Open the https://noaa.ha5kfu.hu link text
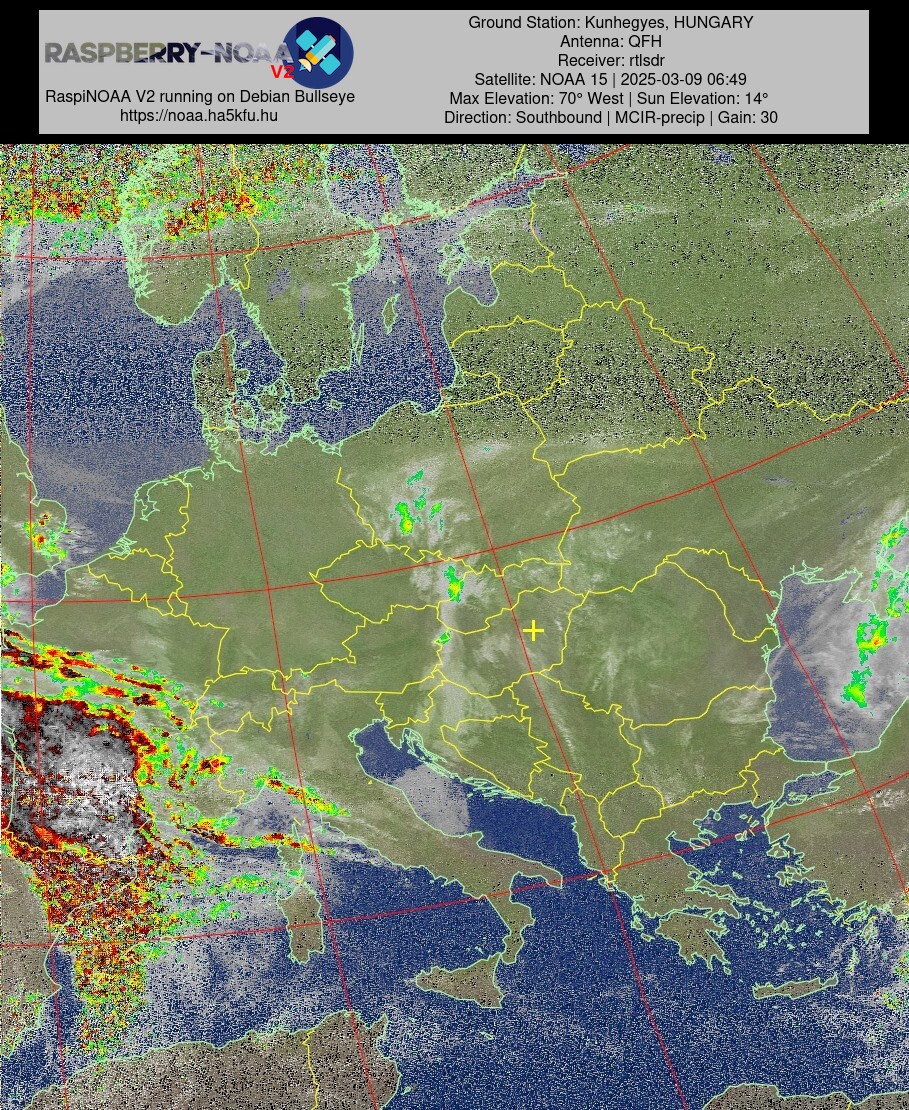The width and height of the screenshot is (909, 1110). click(x=199, y=115)
